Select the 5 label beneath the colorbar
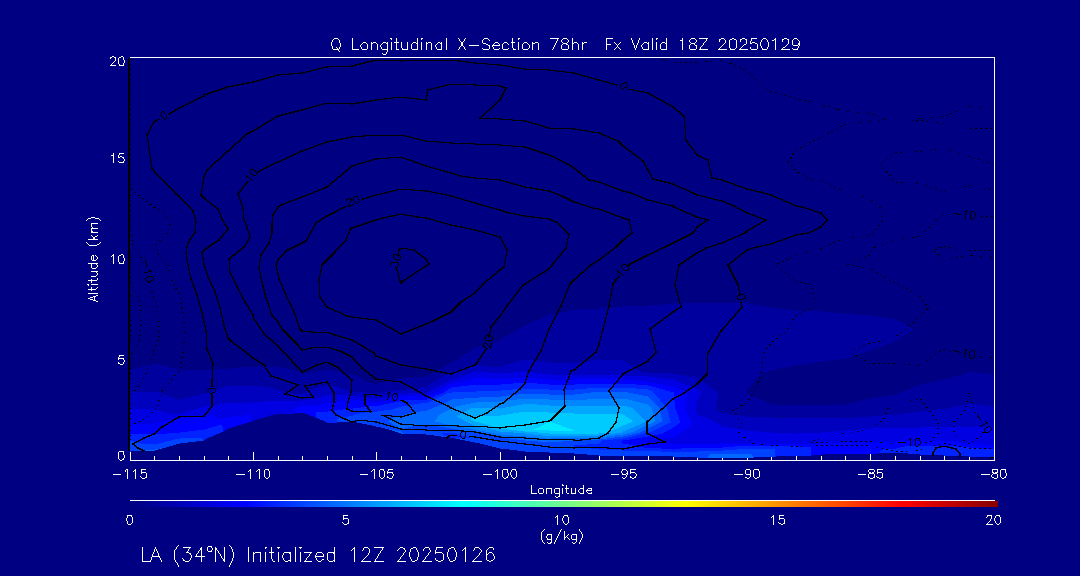The height and width of the screenshot is (576, 1080). coord(346,521)
